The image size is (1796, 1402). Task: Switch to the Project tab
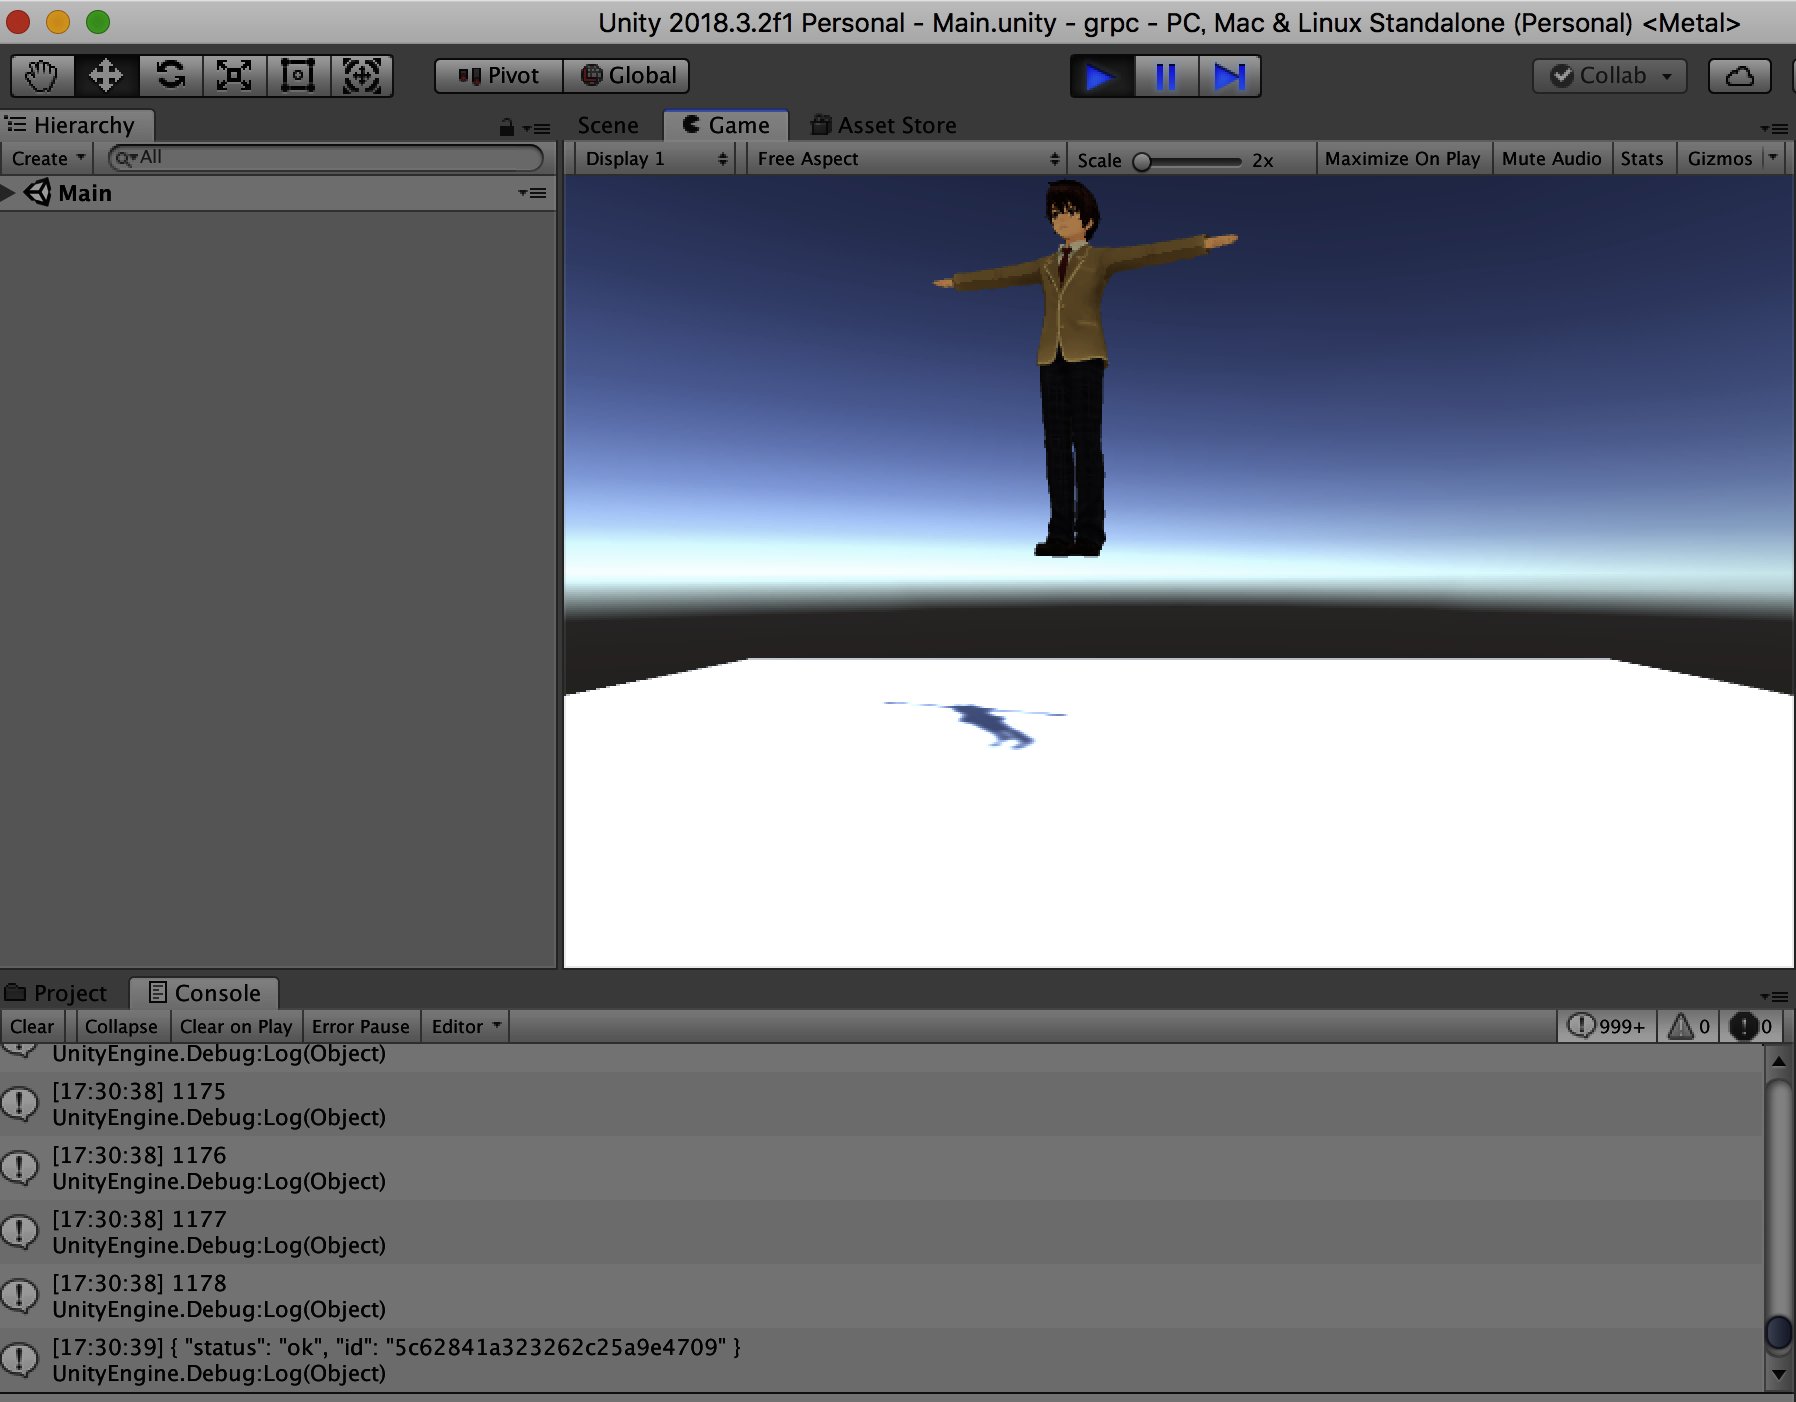[x=57, y=993]
